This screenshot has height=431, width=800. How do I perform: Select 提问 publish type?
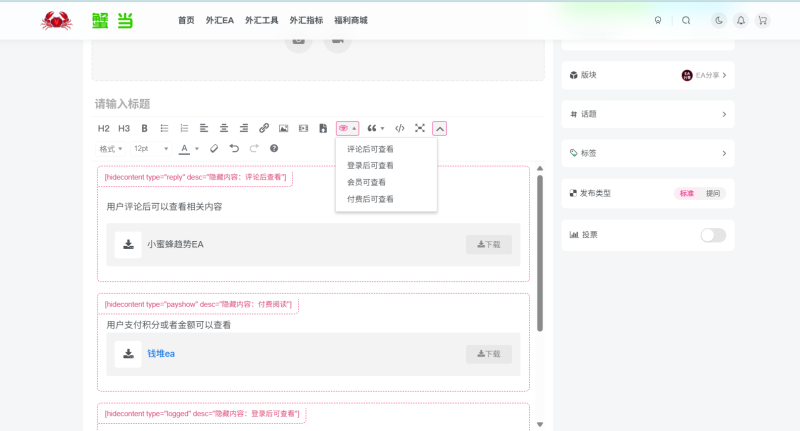coord(713,193)
